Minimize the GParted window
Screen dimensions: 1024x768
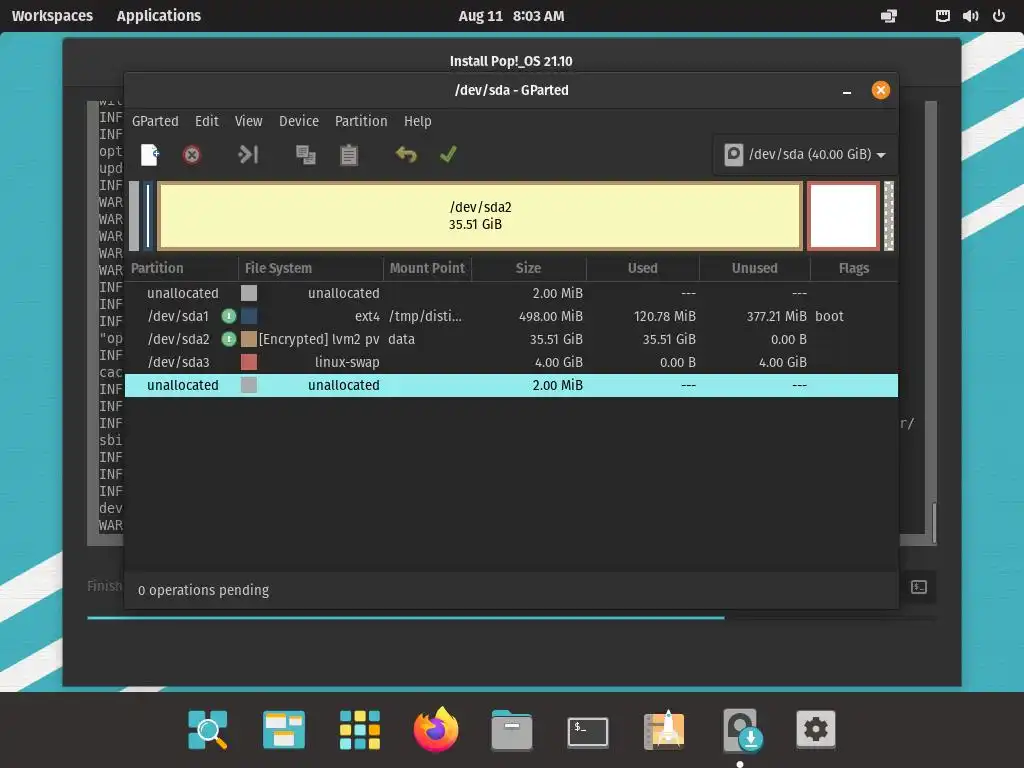pyautogui.click(x=846, y=91)
